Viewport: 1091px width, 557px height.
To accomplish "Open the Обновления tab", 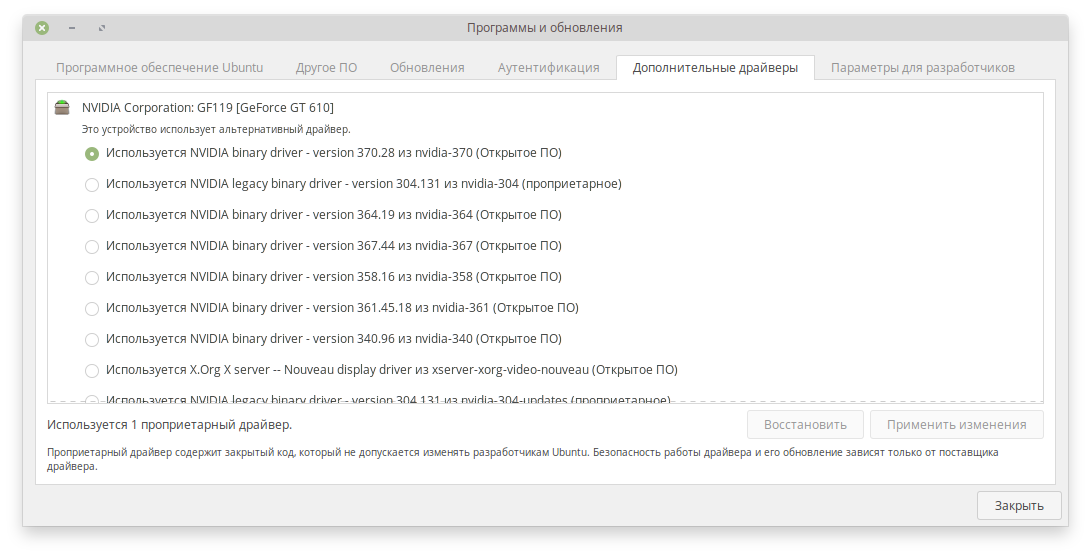I will (427, 67).
